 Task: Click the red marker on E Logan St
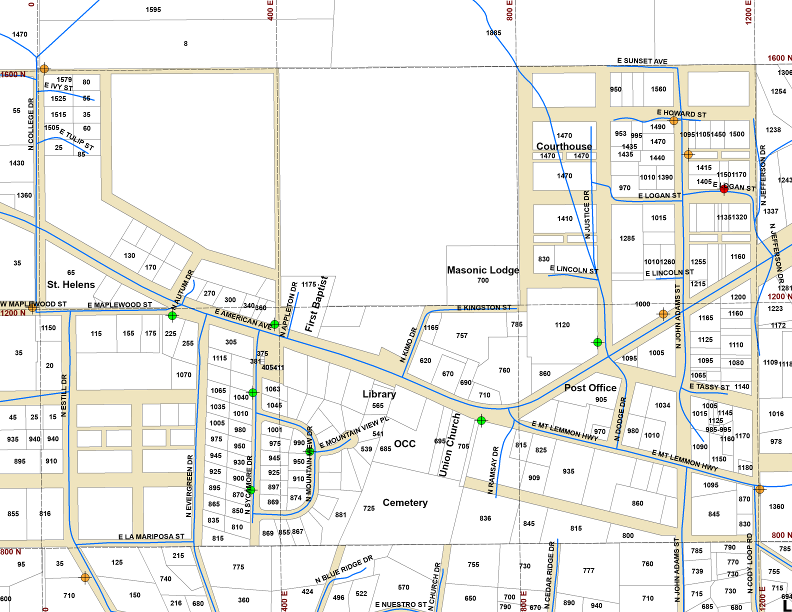click(x=724, y=190)
